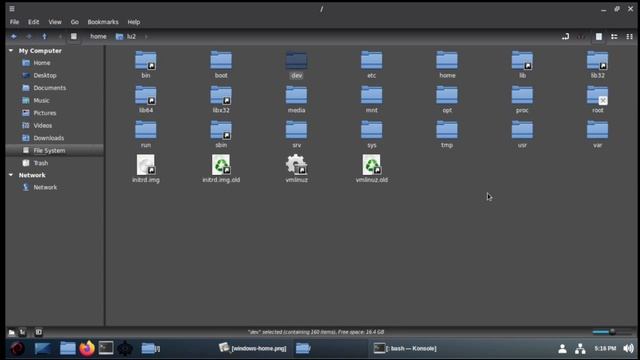Select File System in the sidebar
Image resolution: width=640 pixels, height=360 pixels.
coord(55,150)
